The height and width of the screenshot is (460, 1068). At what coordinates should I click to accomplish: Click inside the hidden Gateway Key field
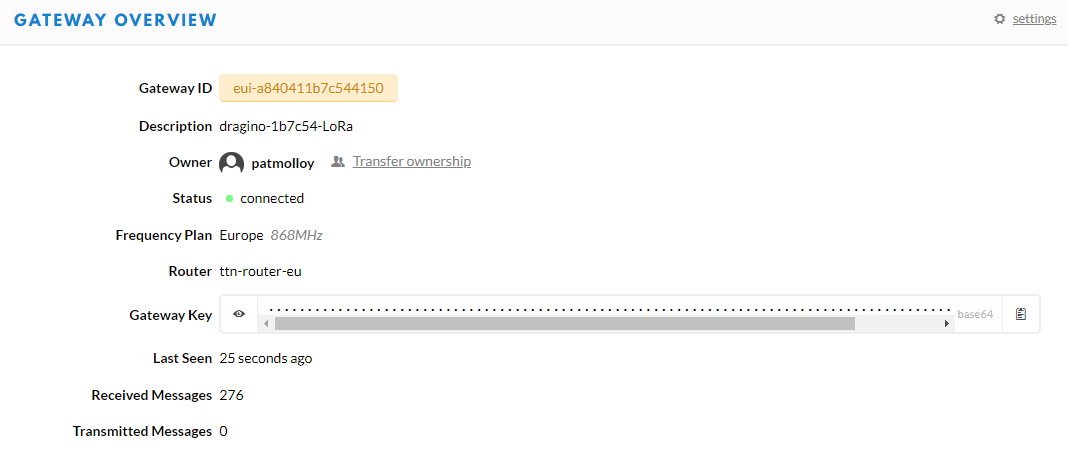(x=606, y=309)
